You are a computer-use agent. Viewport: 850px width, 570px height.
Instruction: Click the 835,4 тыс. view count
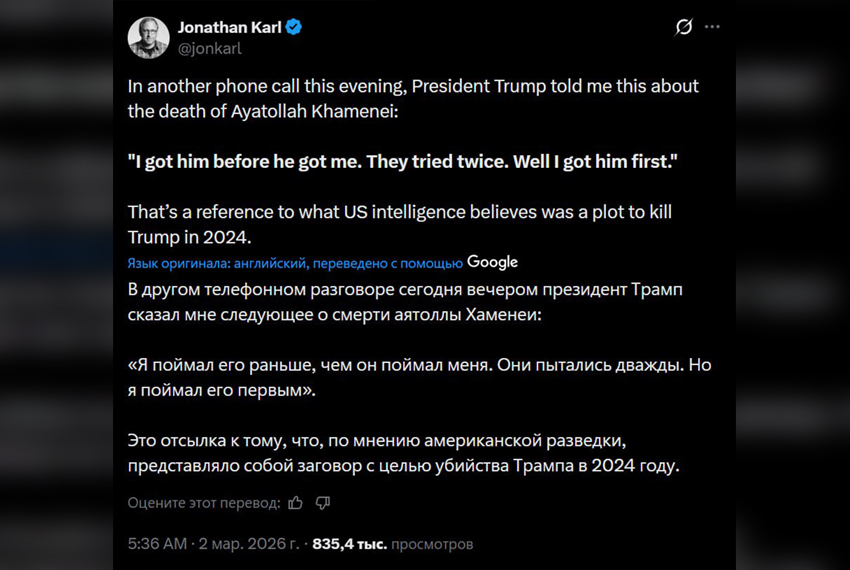pos(349,544)
